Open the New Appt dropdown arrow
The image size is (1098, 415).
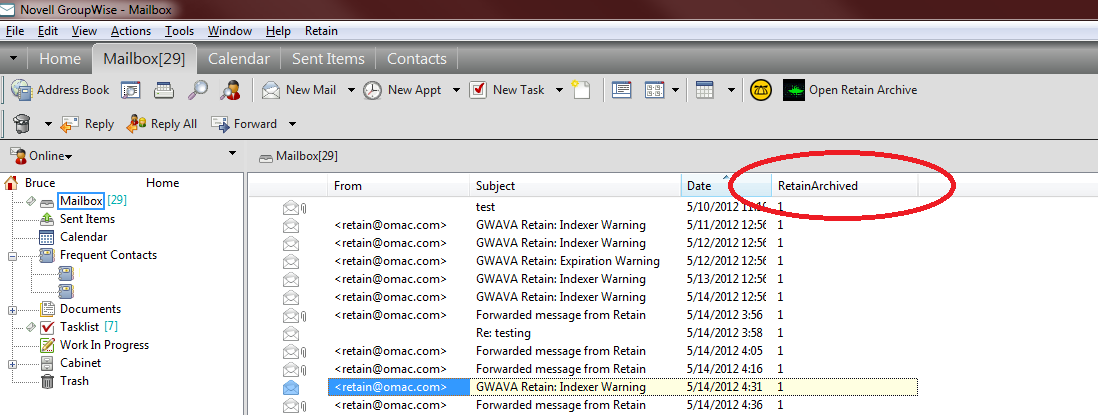pyautogui.click(x=456, y=90)
